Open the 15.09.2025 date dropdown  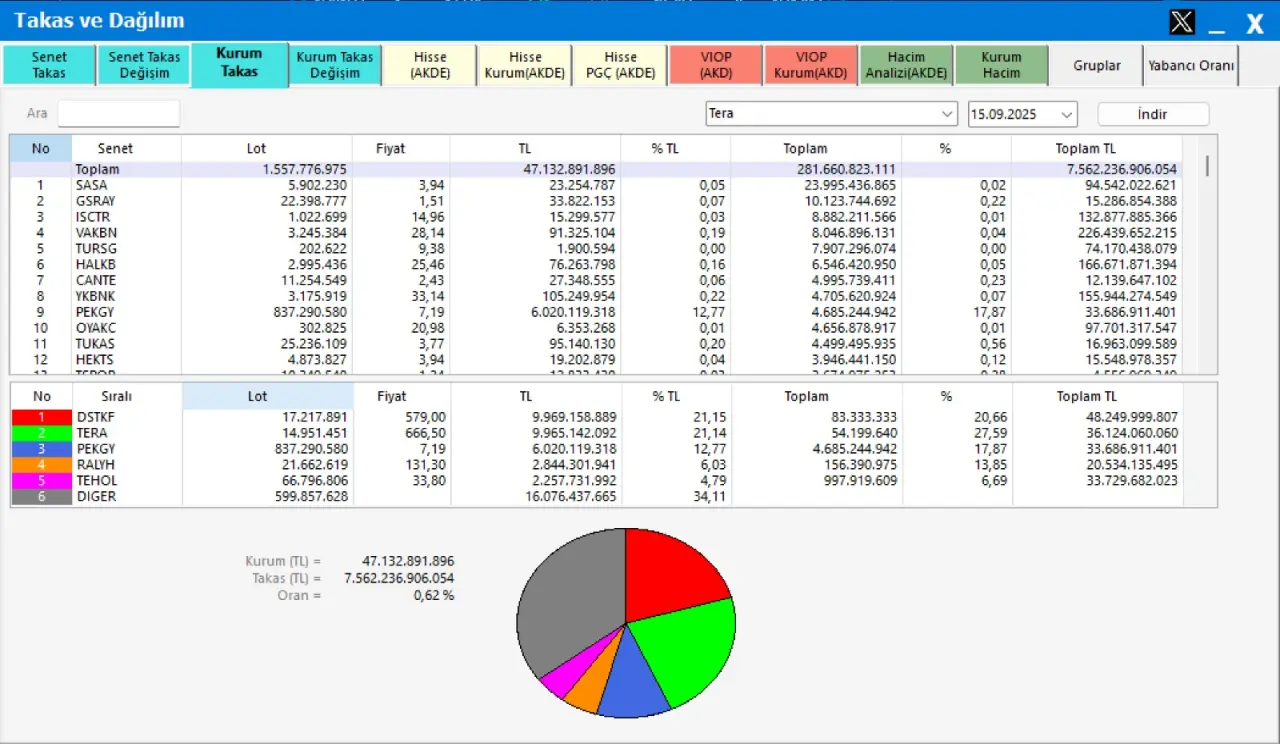(x=1066, y=114)
